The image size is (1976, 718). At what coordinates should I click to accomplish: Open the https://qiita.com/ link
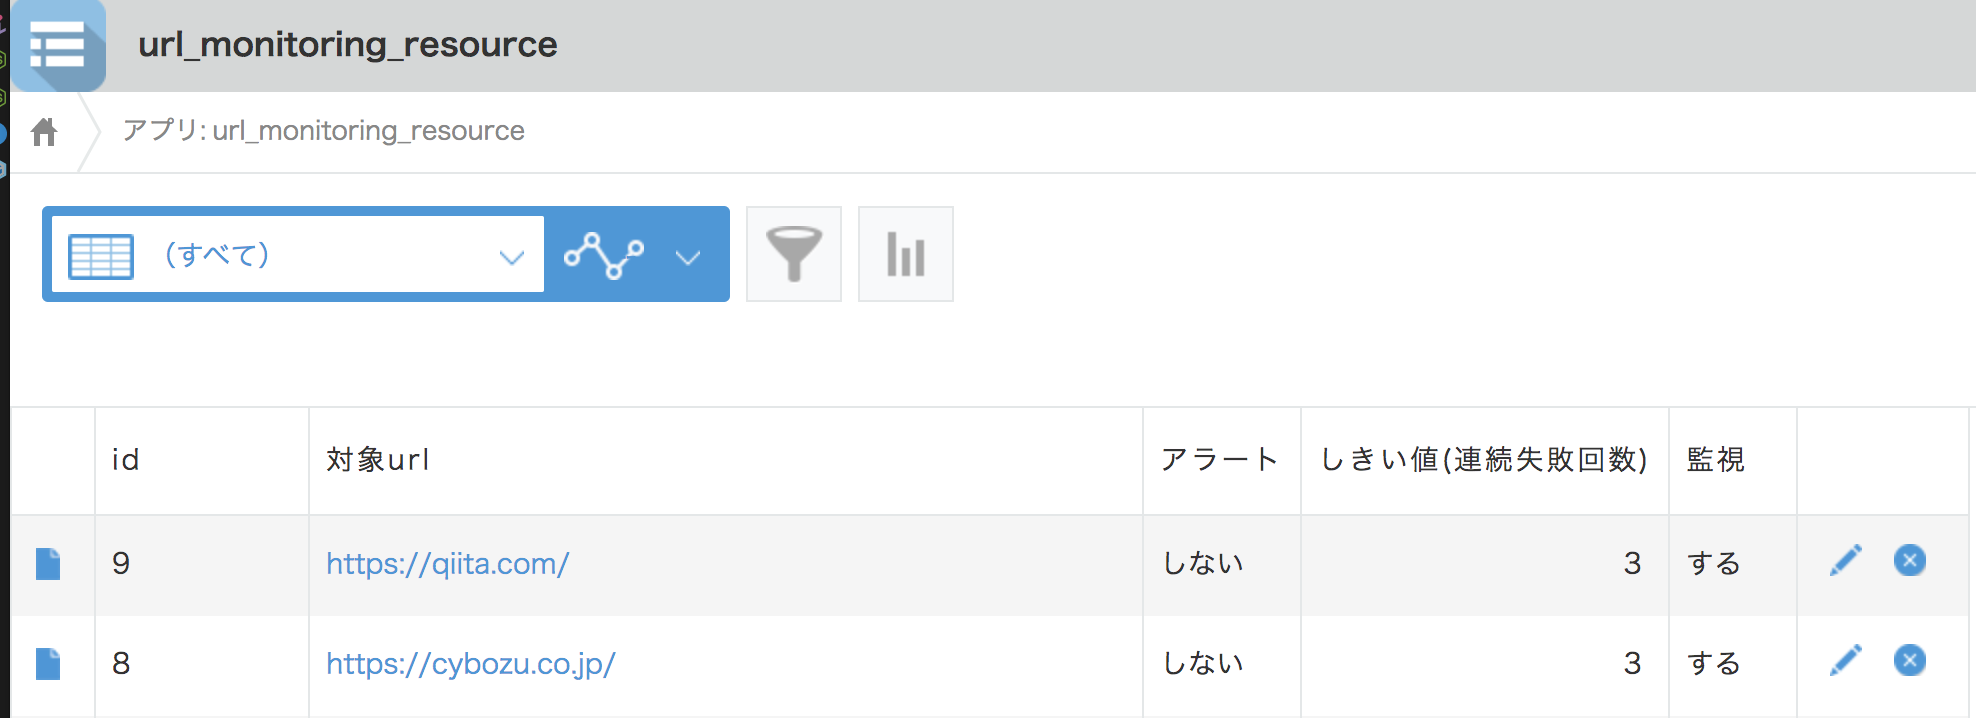pyautogui.click(x=448, y=564)
